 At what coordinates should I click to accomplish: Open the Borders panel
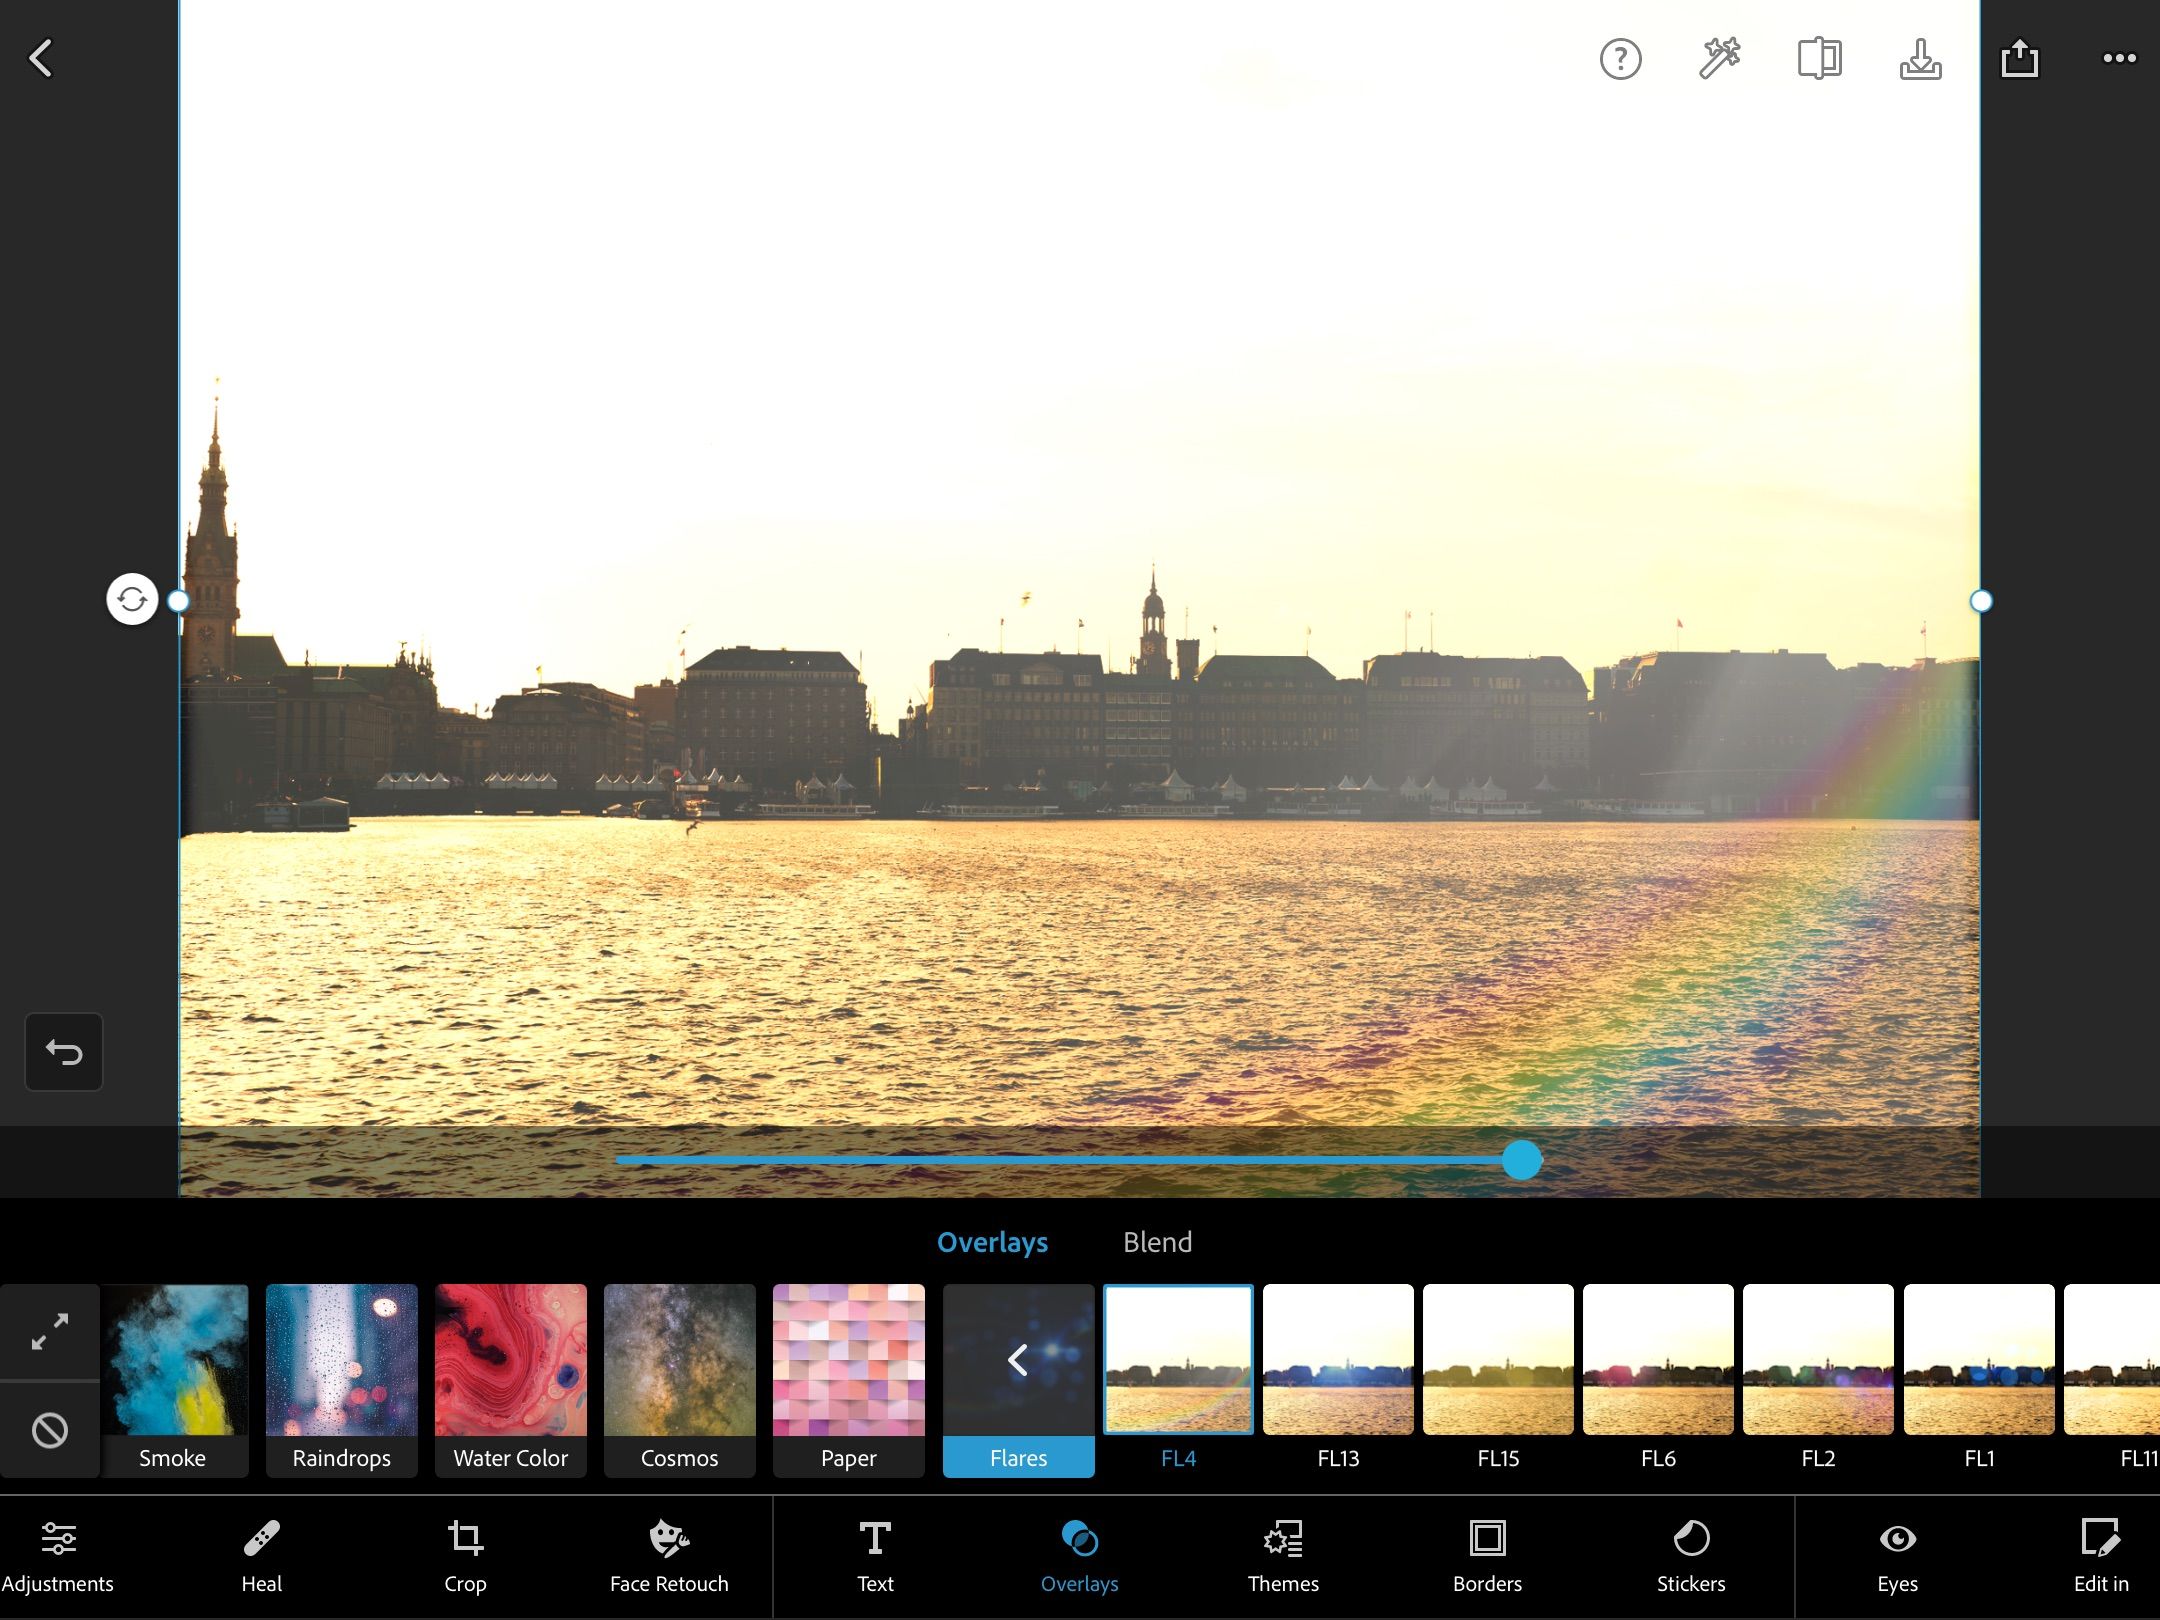coord(1487,1557)
